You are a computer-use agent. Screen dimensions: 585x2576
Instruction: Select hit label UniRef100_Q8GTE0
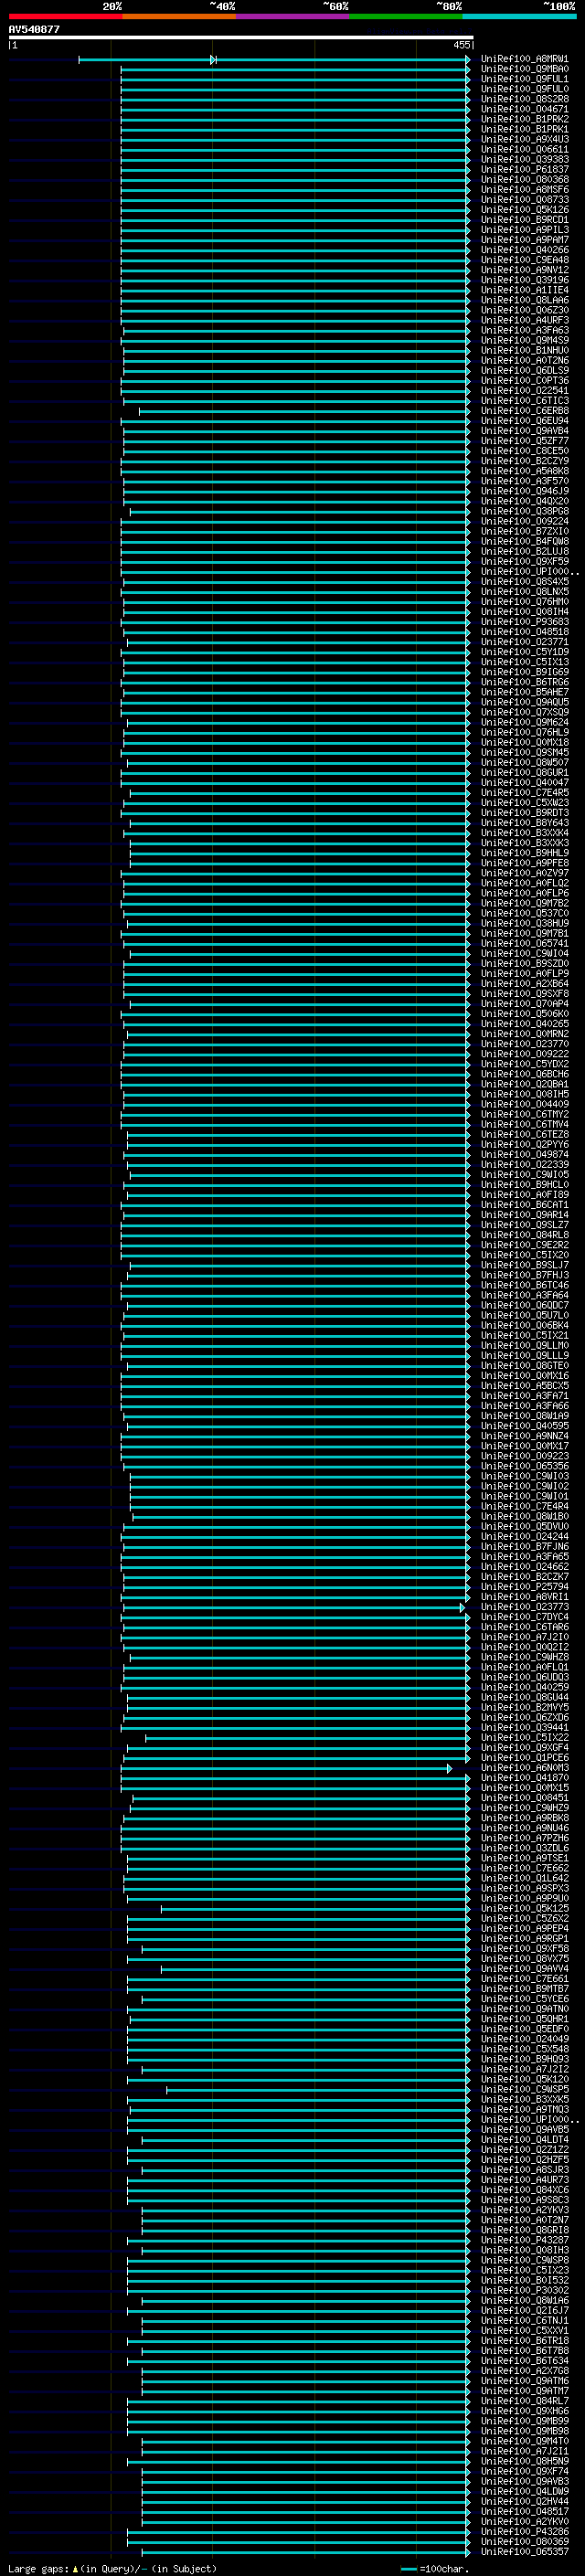pos(525,1366)
